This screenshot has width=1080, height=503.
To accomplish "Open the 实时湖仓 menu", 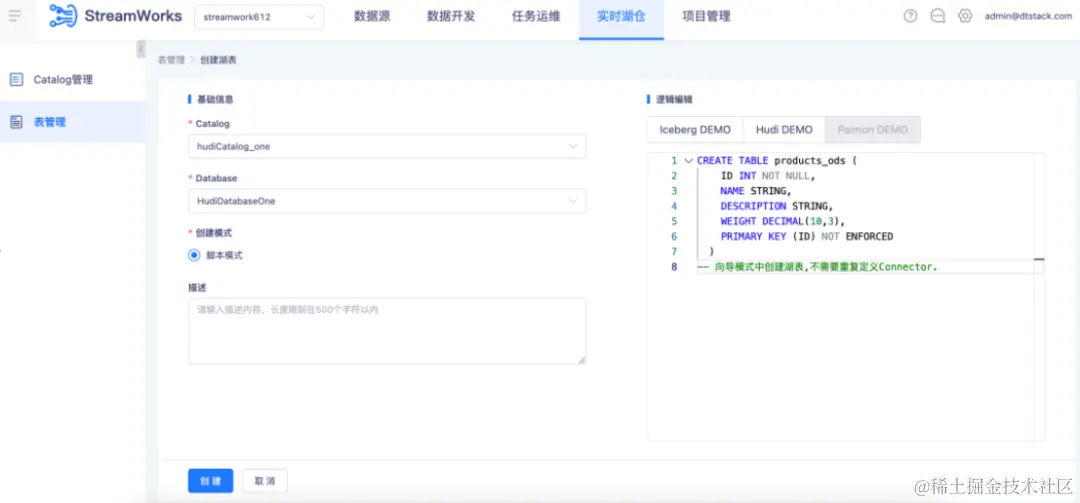I will coord(621,17).
